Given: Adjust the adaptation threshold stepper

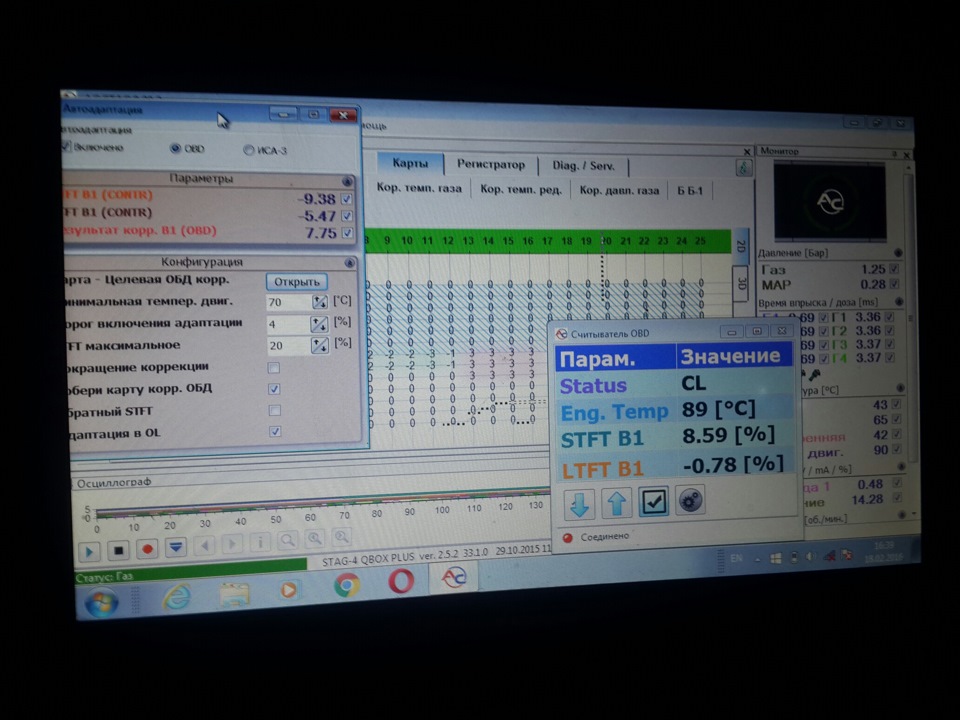Looking at the screenshot, I should tap(319, 324).
